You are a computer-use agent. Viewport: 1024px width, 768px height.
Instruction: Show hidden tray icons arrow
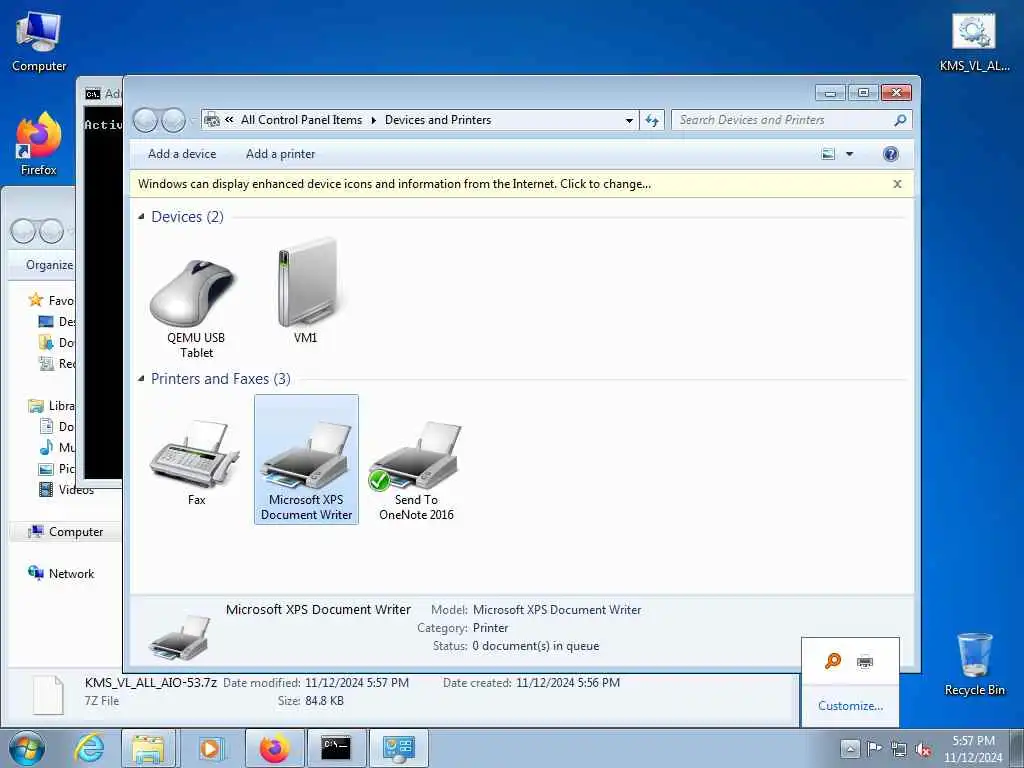point(850,748)
